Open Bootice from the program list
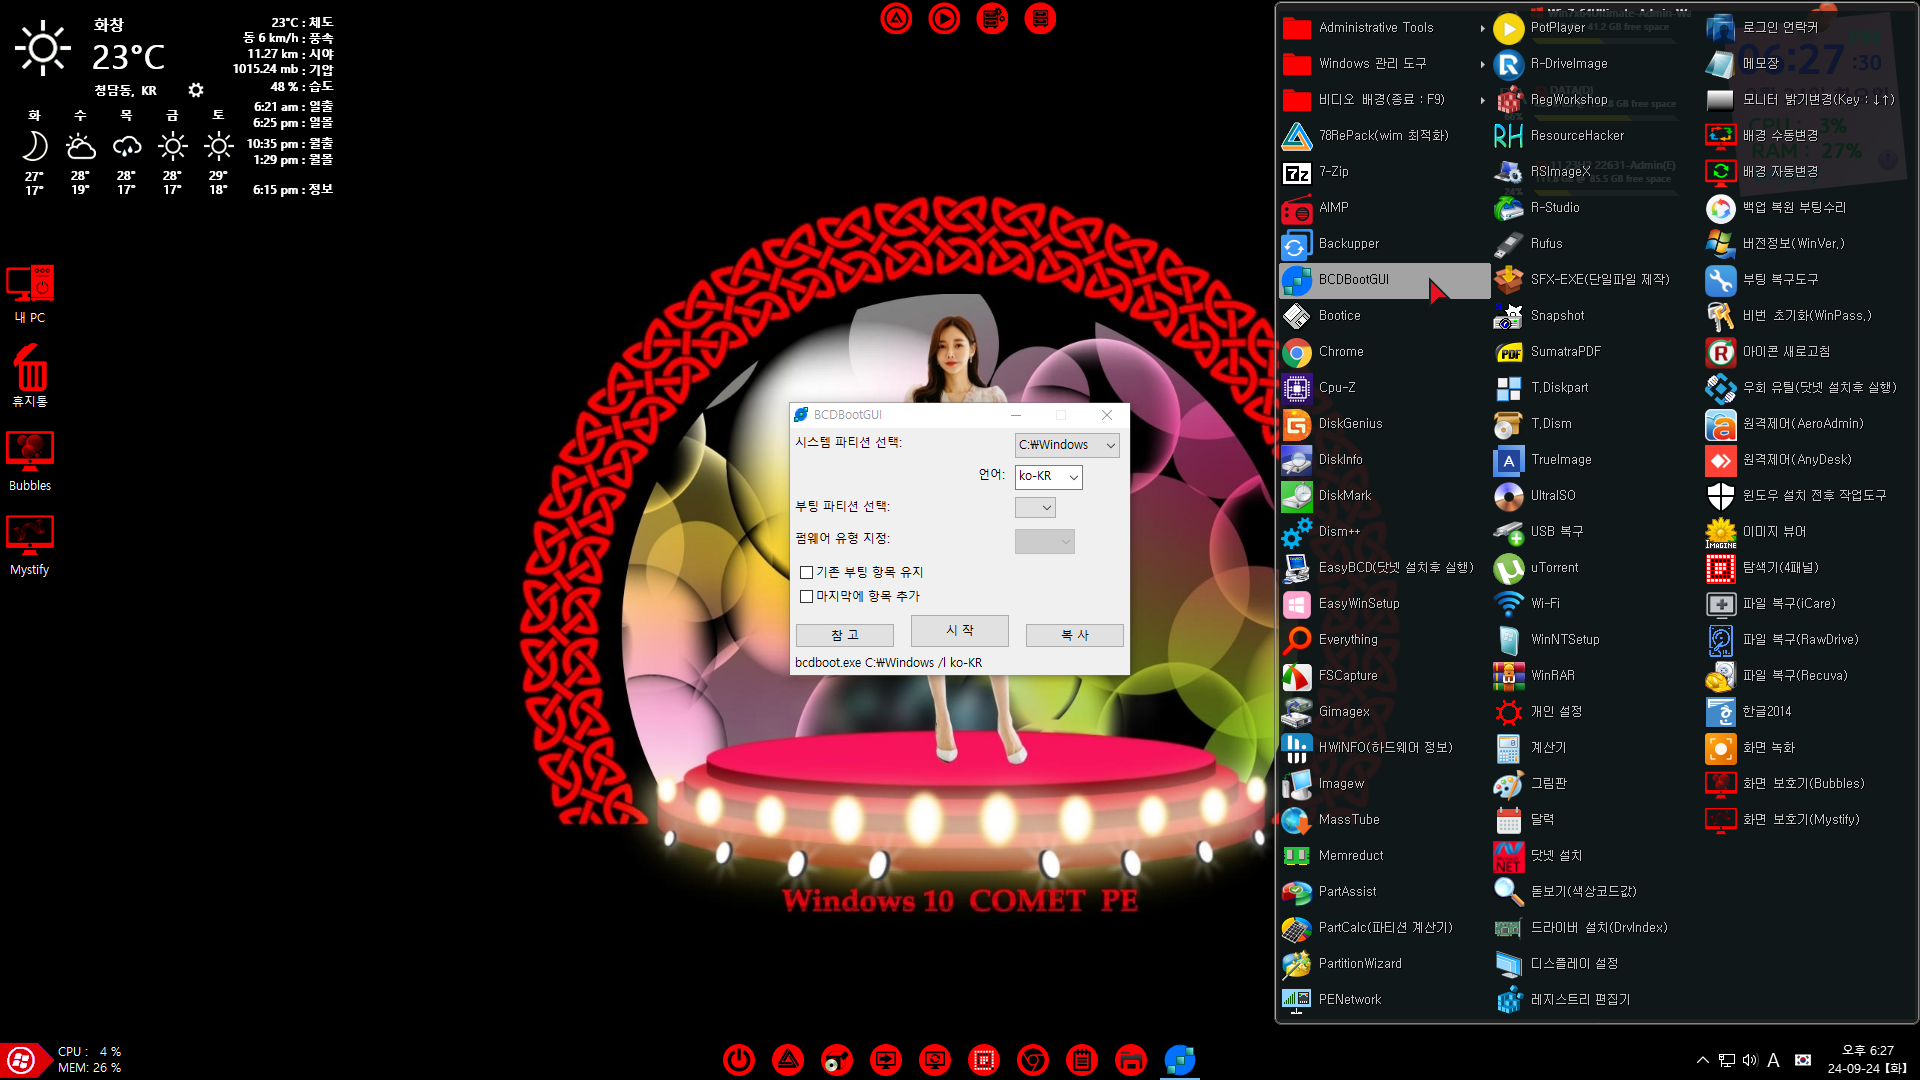1920x1080 pixels. (1384, 316)
